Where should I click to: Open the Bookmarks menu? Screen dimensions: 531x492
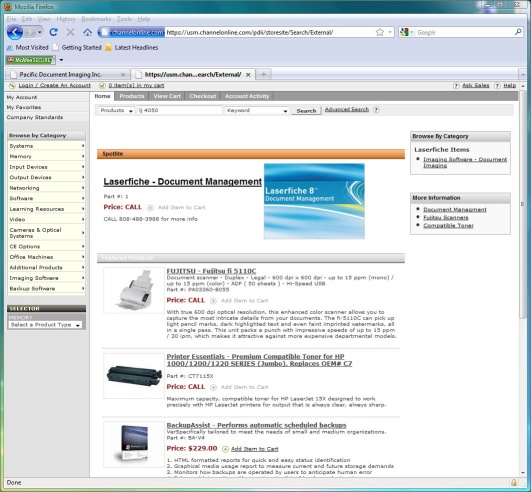coord(96,19)
